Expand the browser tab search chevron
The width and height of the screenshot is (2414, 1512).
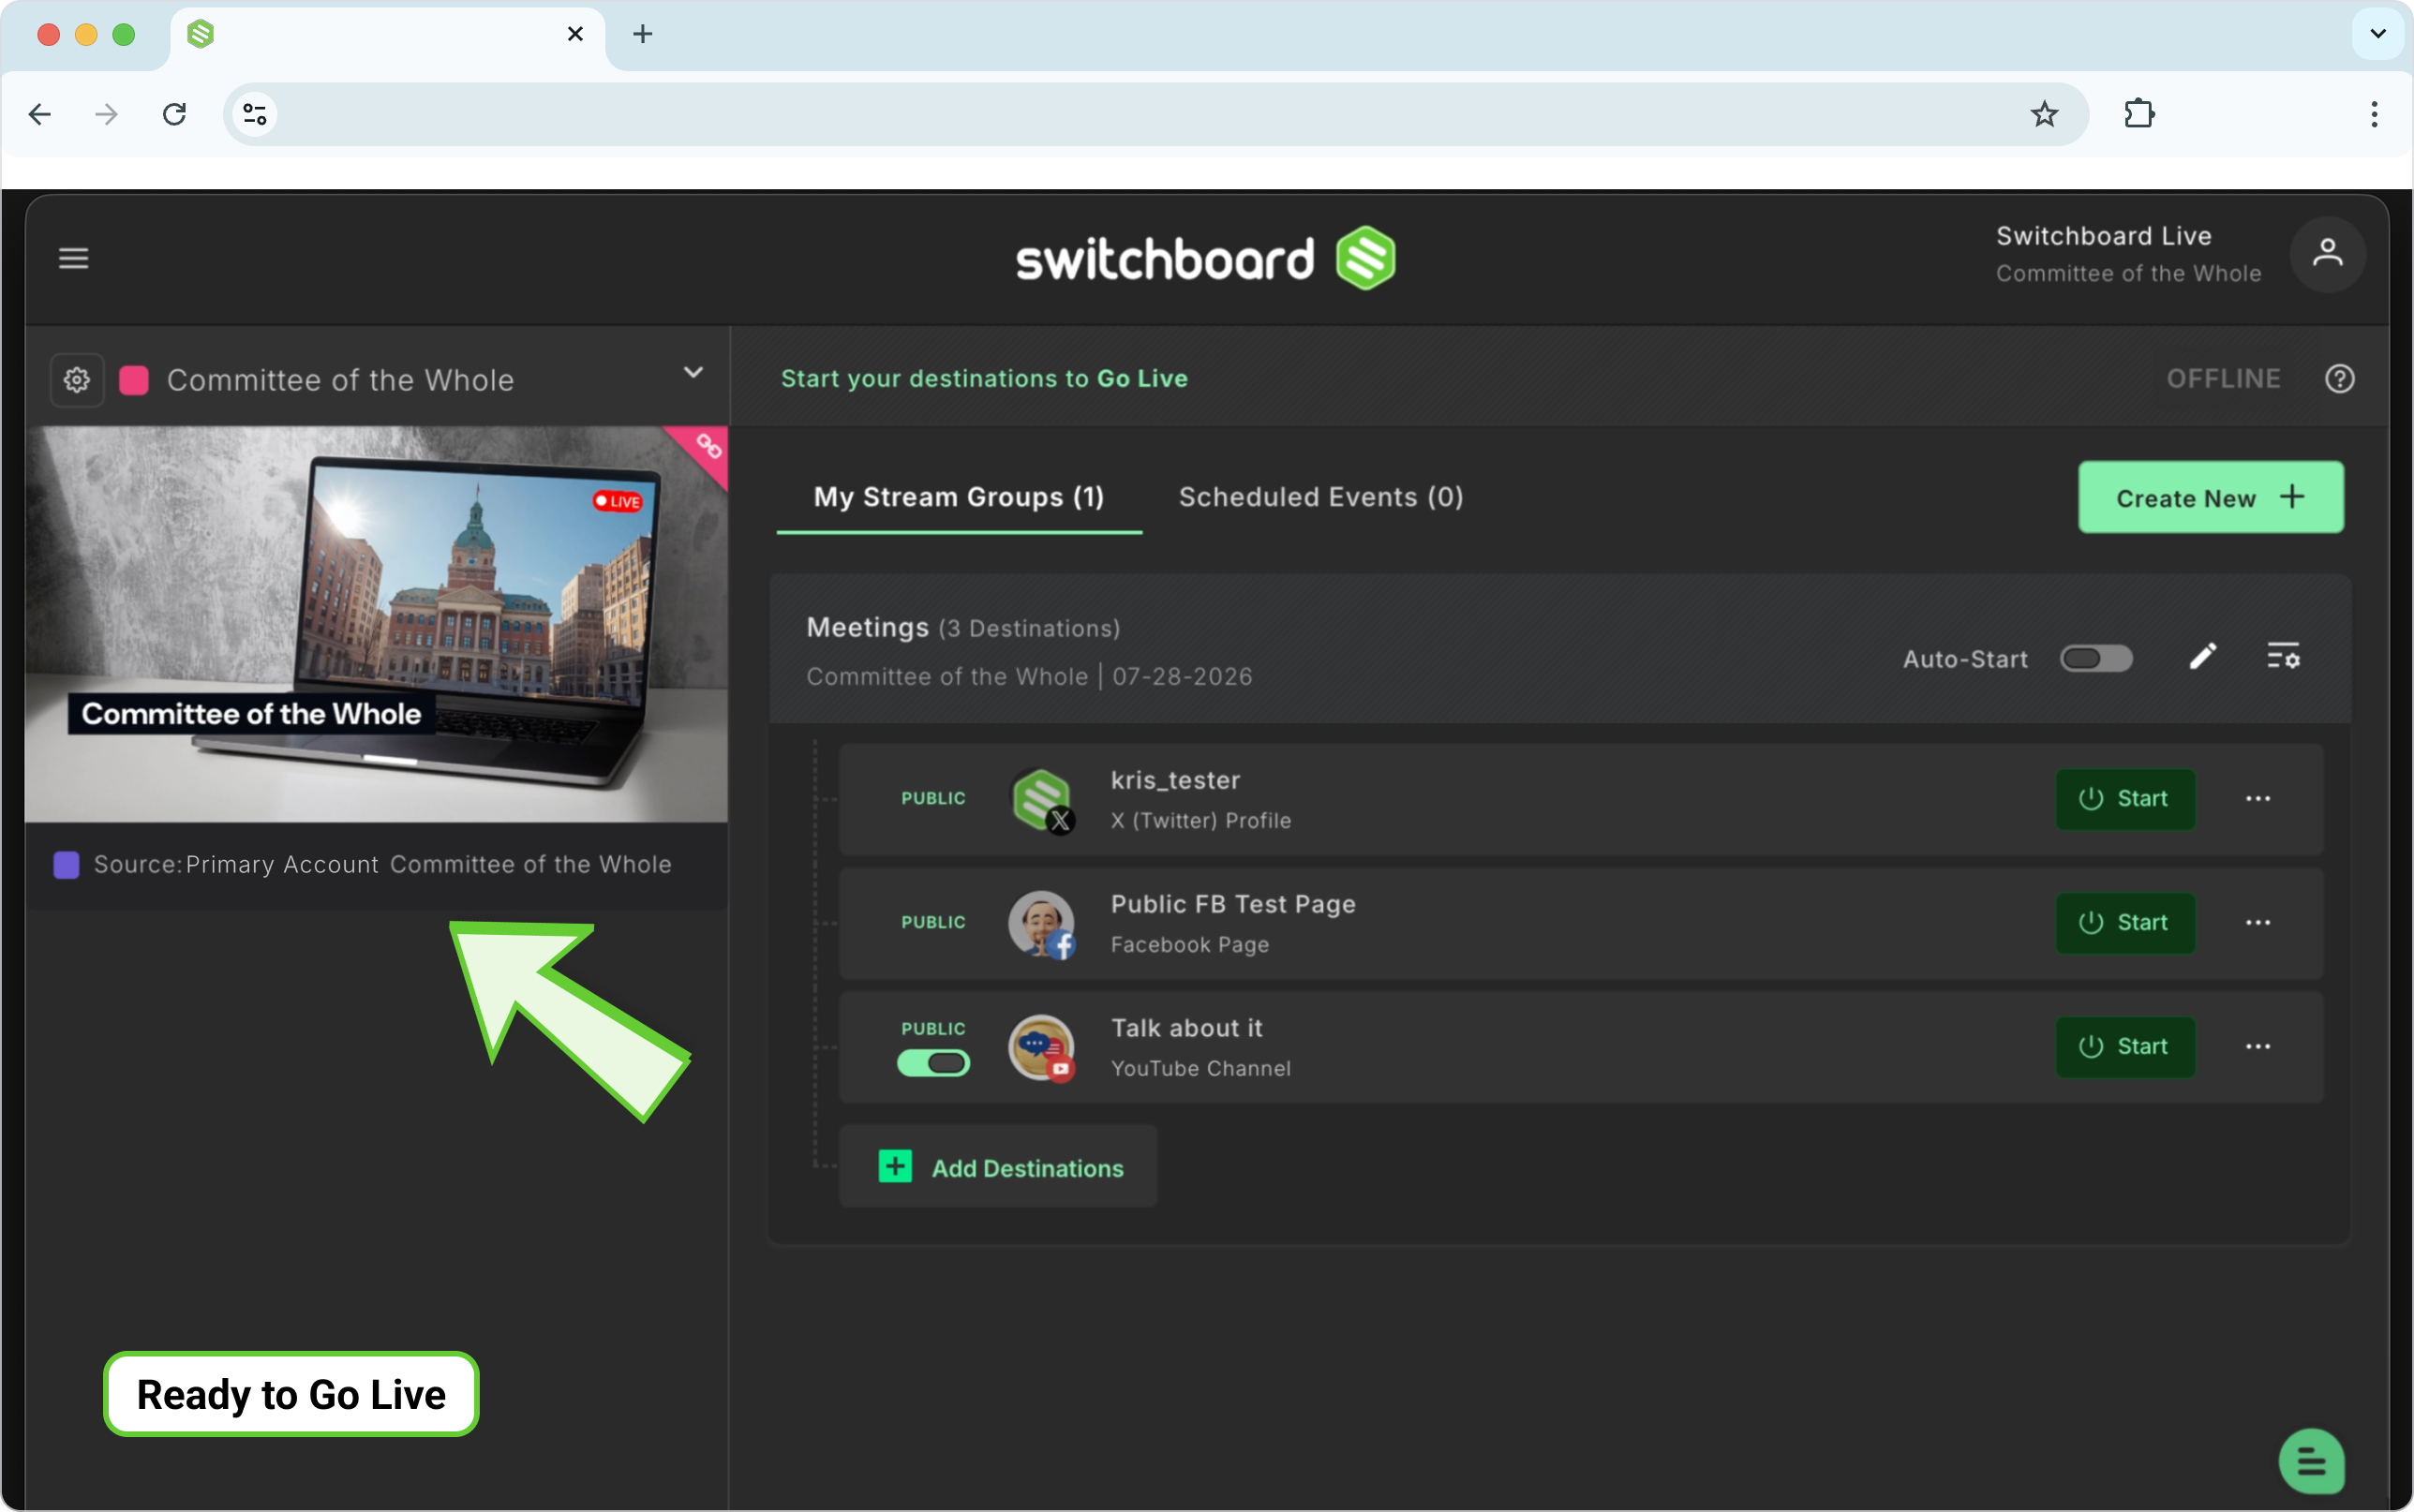tap(2377, 34)
